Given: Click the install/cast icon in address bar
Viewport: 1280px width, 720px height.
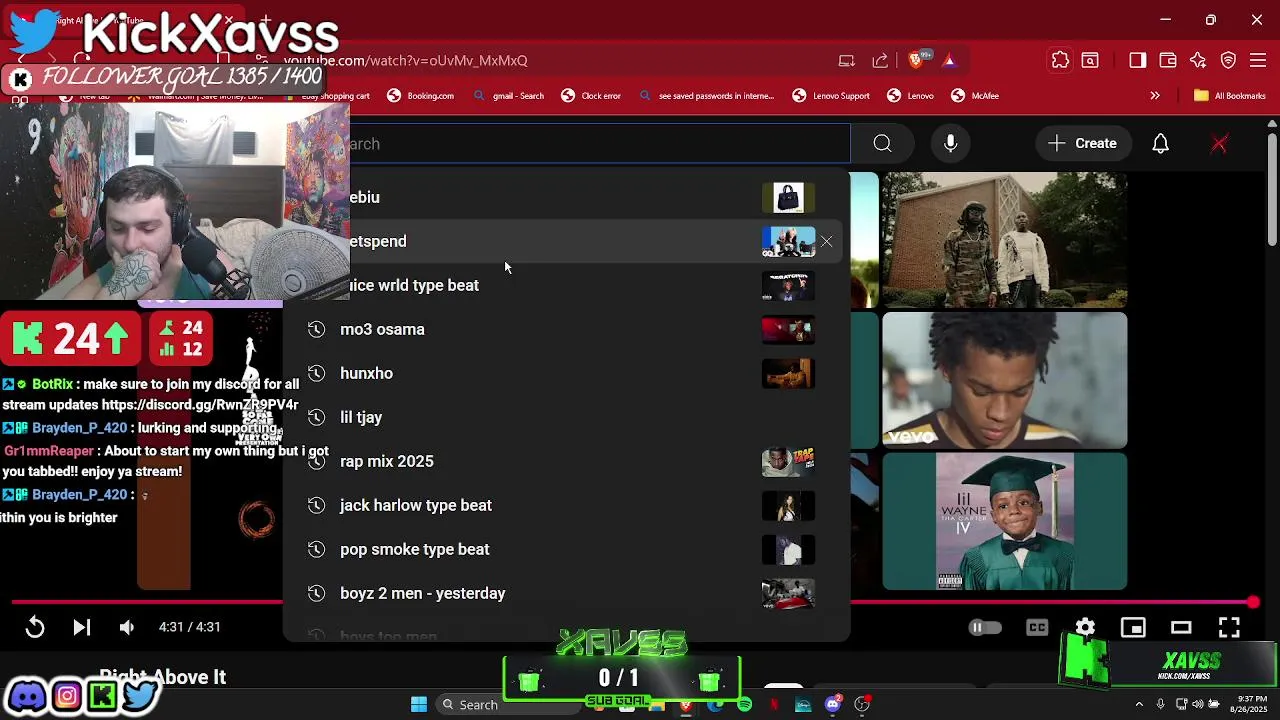Looking at the screenshot, I should (x=847, y=61).
